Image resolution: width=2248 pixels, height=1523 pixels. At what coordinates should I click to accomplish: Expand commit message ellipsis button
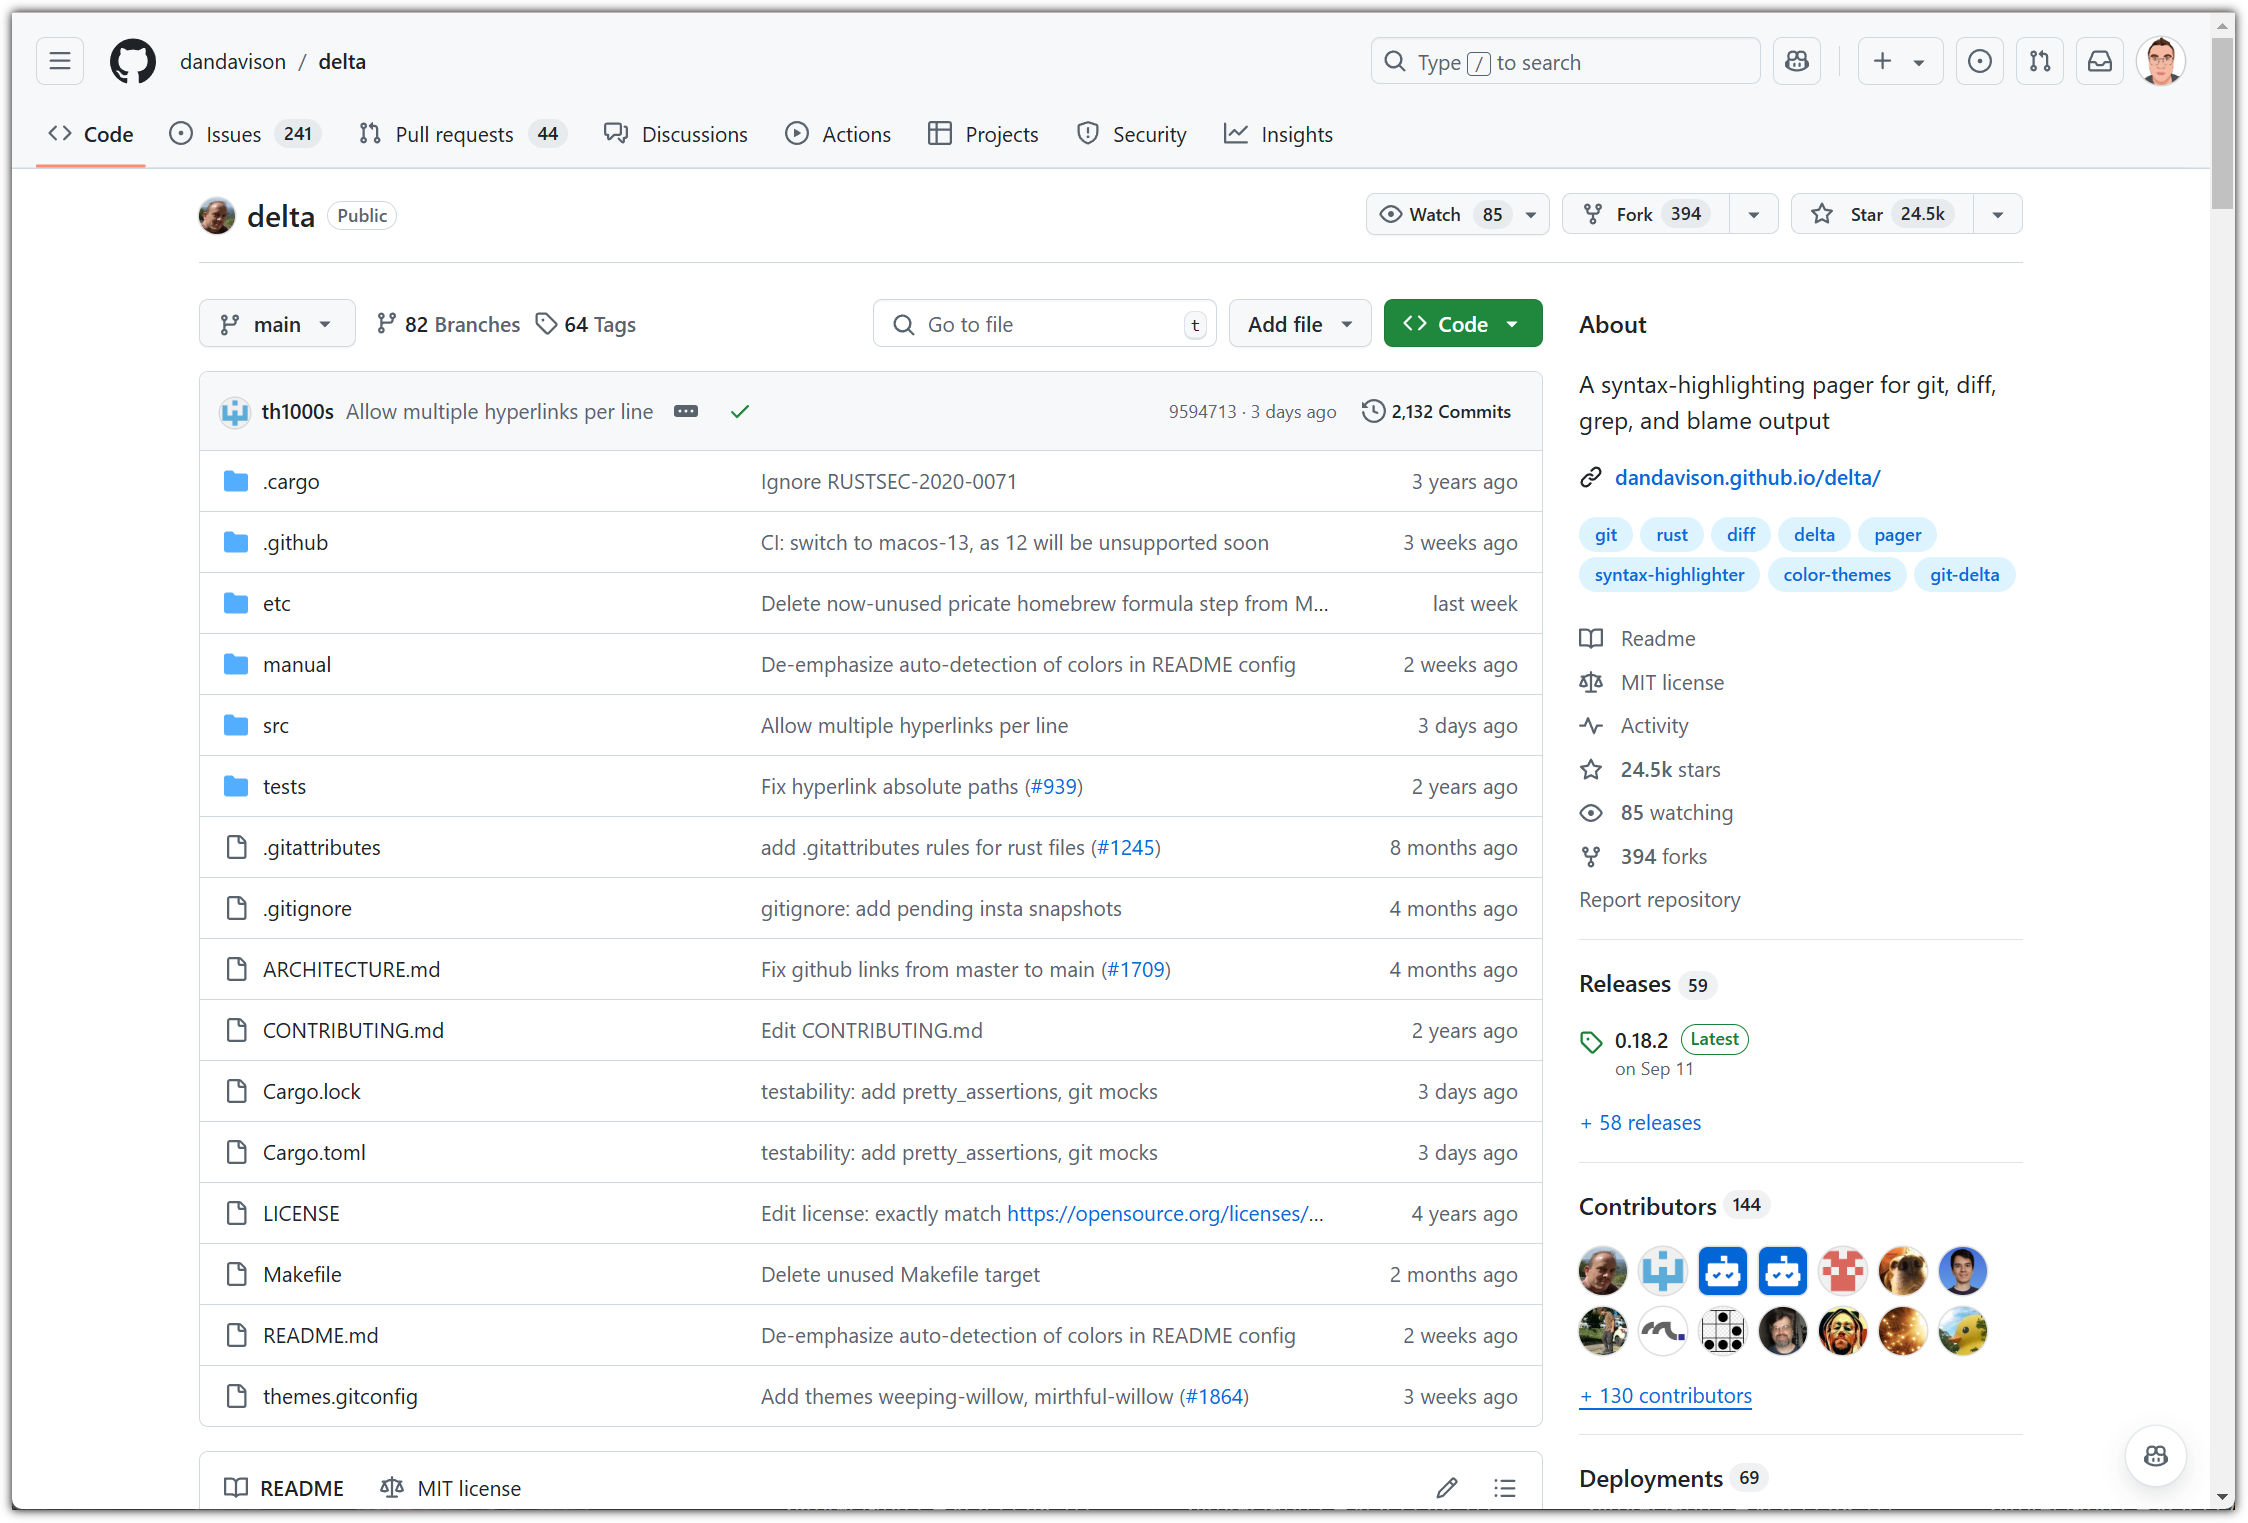686,411
